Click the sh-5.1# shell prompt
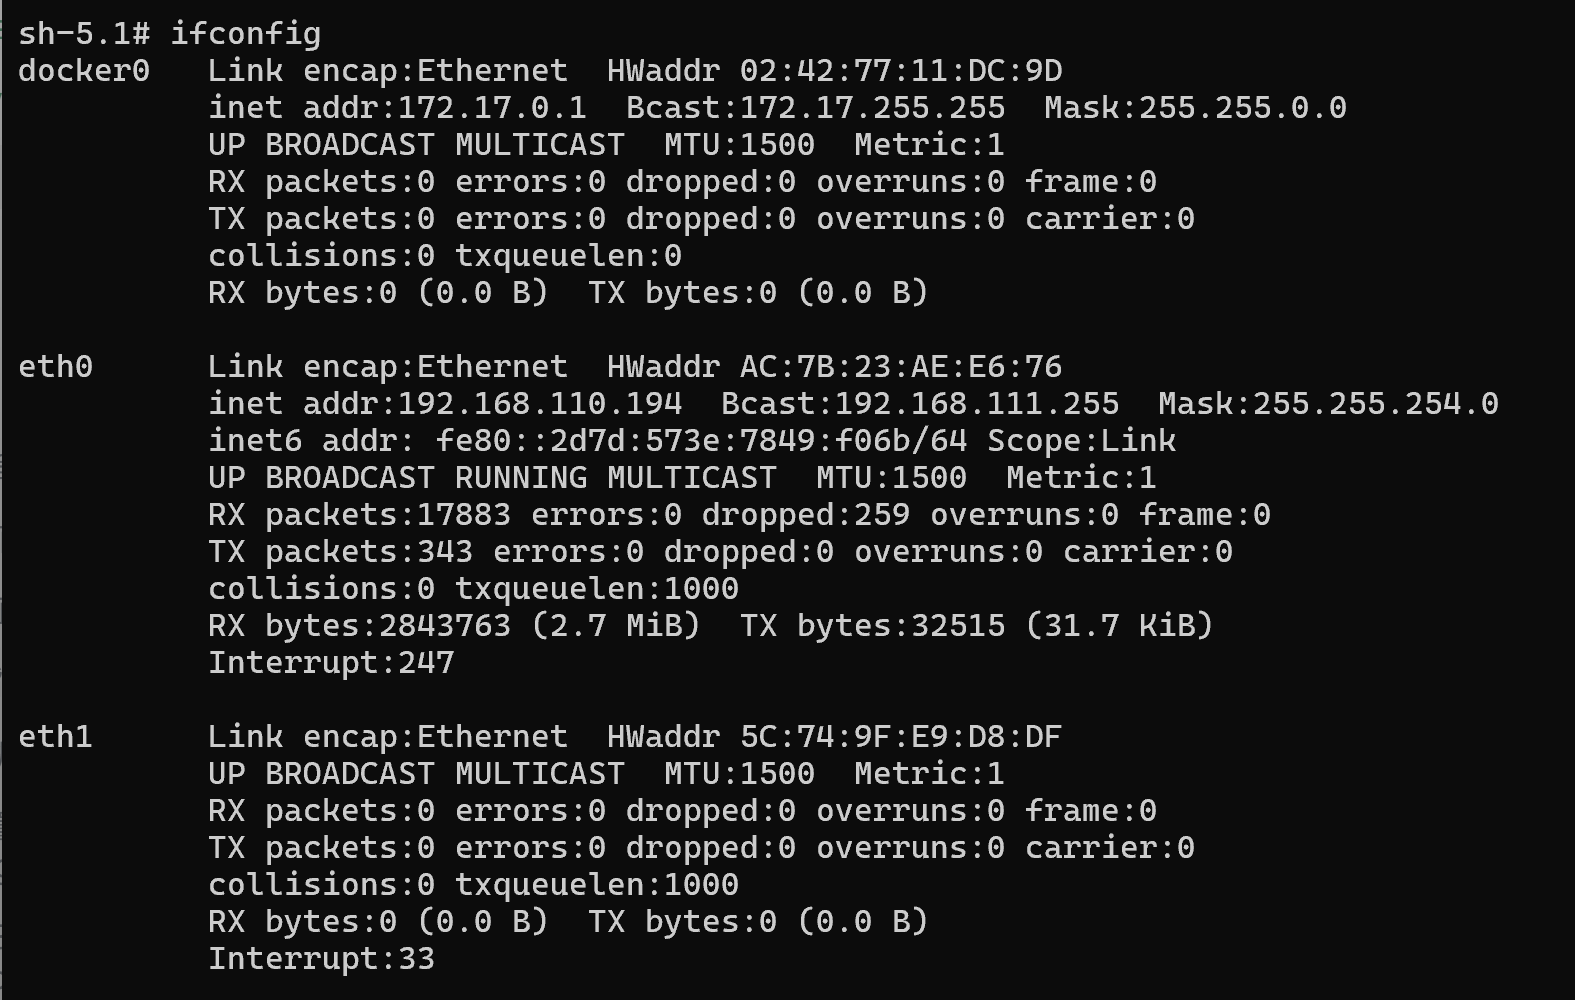 click(84, 34)
